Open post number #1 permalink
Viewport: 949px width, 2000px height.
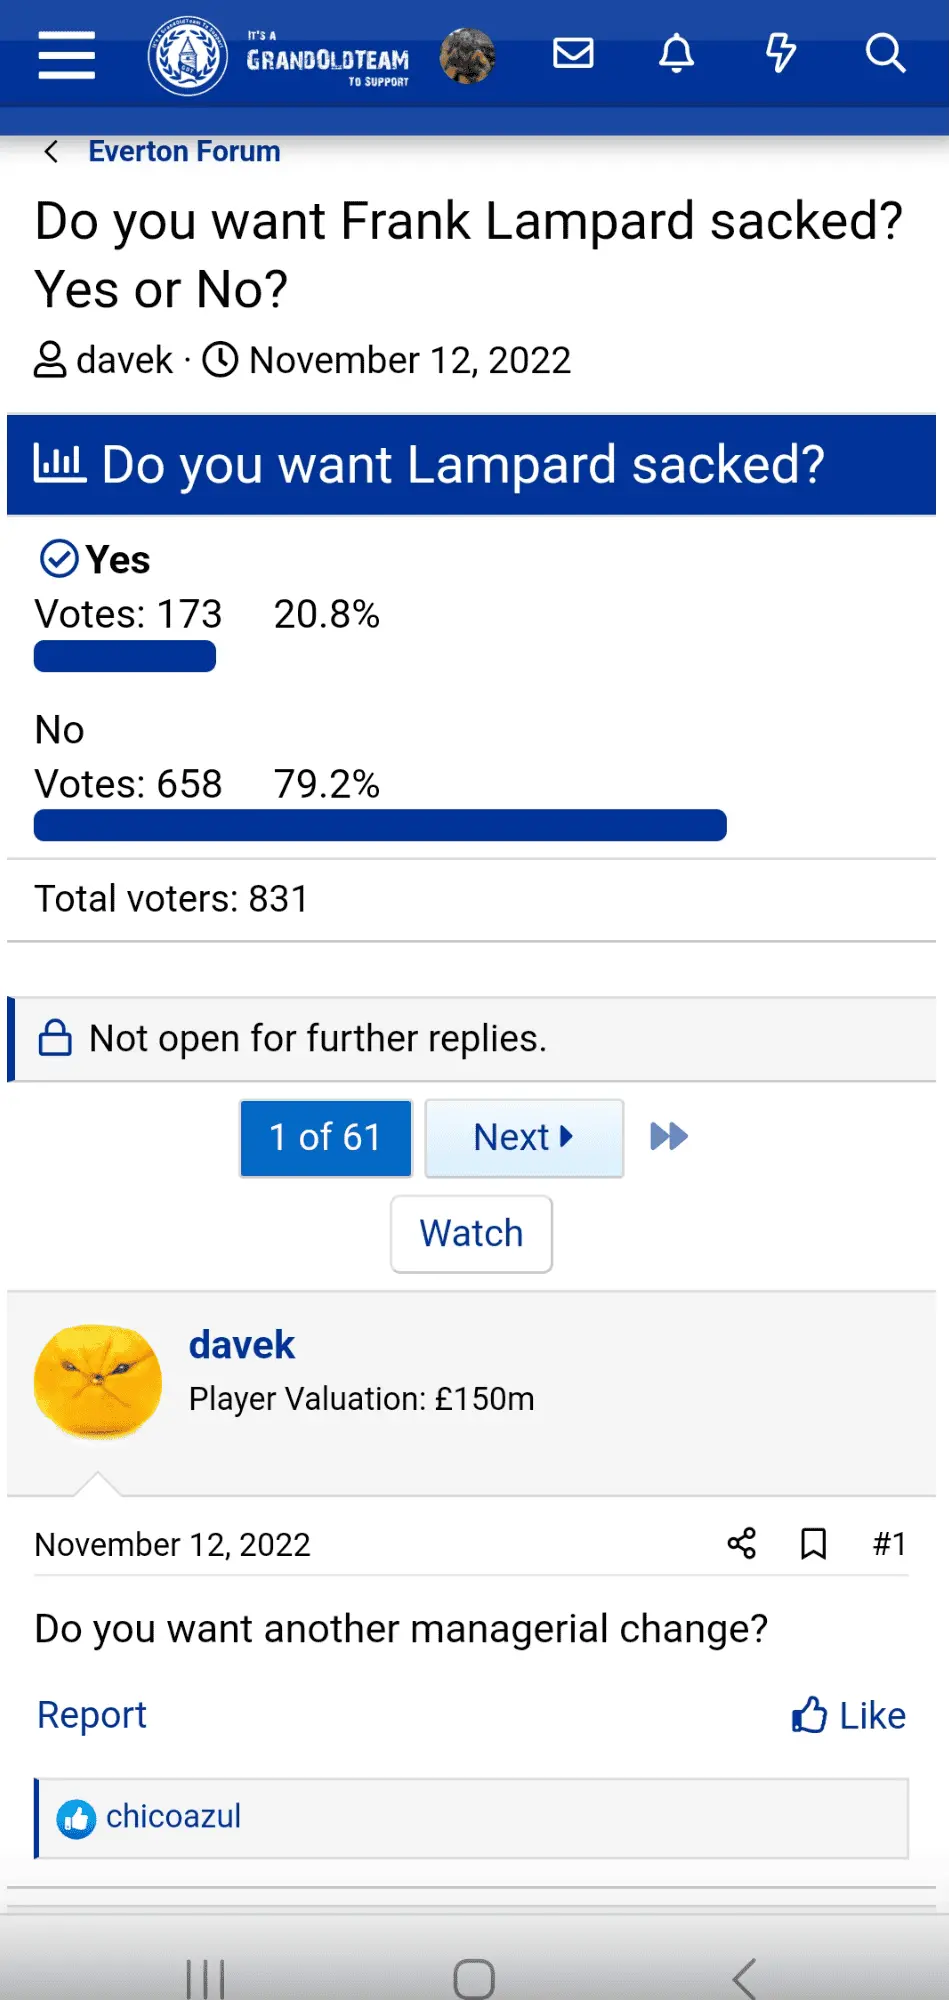pyautogui.click(x=888, y=1544)
